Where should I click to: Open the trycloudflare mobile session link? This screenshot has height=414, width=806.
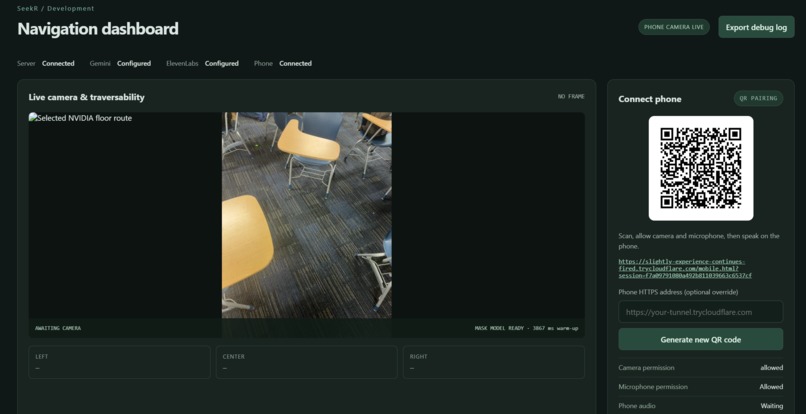pyautogui.click(x=685, y=268)
